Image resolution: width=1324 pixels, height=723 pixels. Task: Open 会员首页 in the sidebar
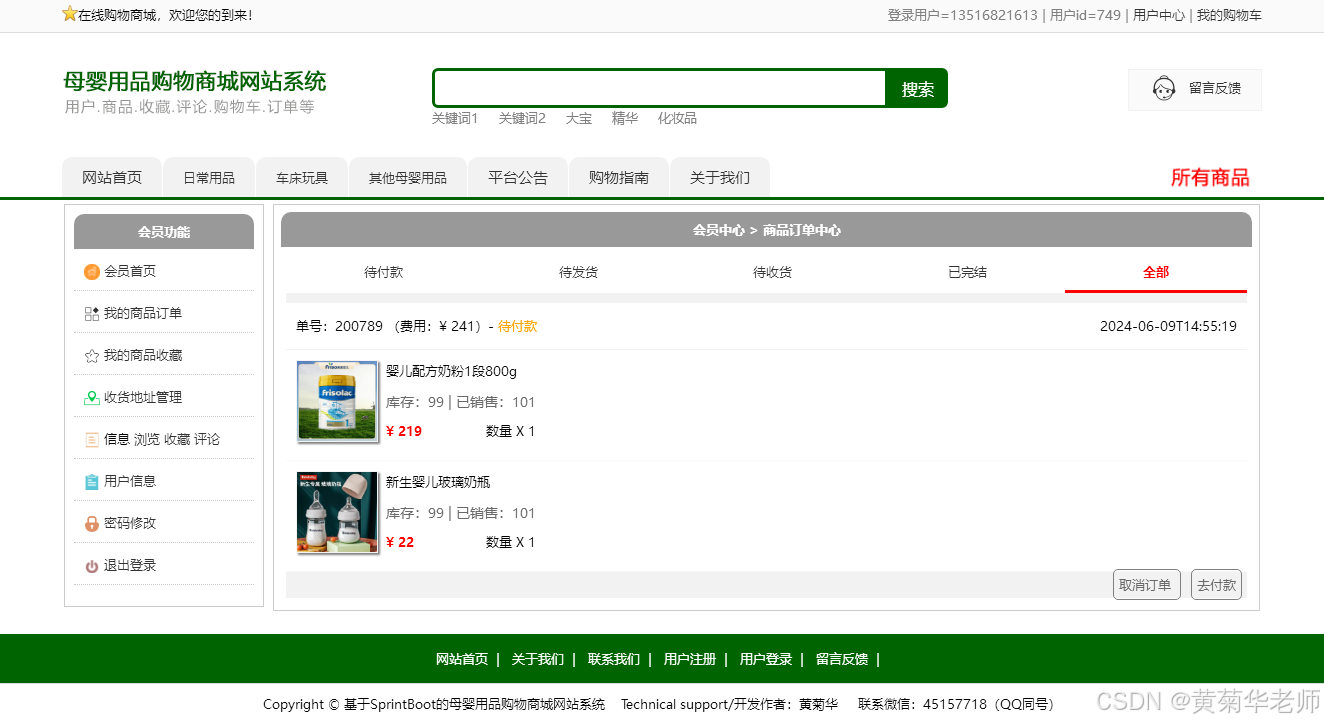(x=130, y=271)
